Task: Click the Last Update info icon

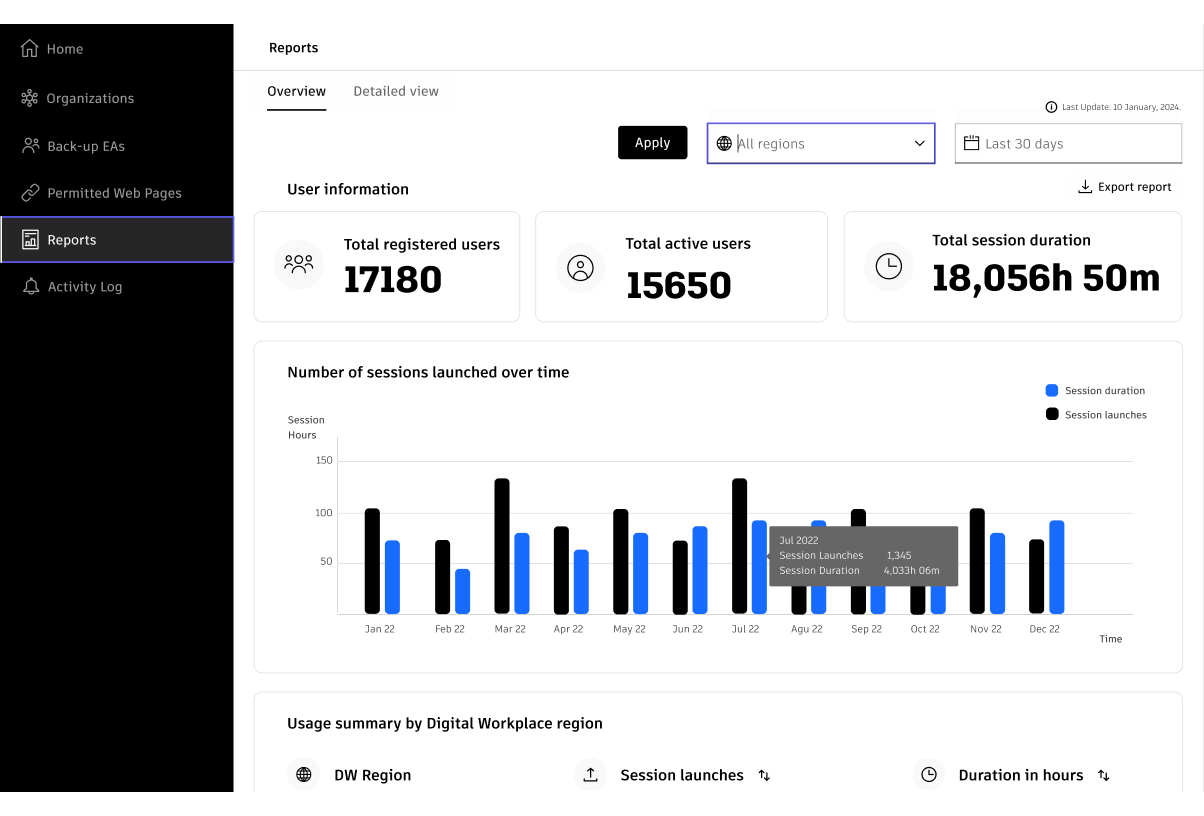Action: (x=1051, y=107)
